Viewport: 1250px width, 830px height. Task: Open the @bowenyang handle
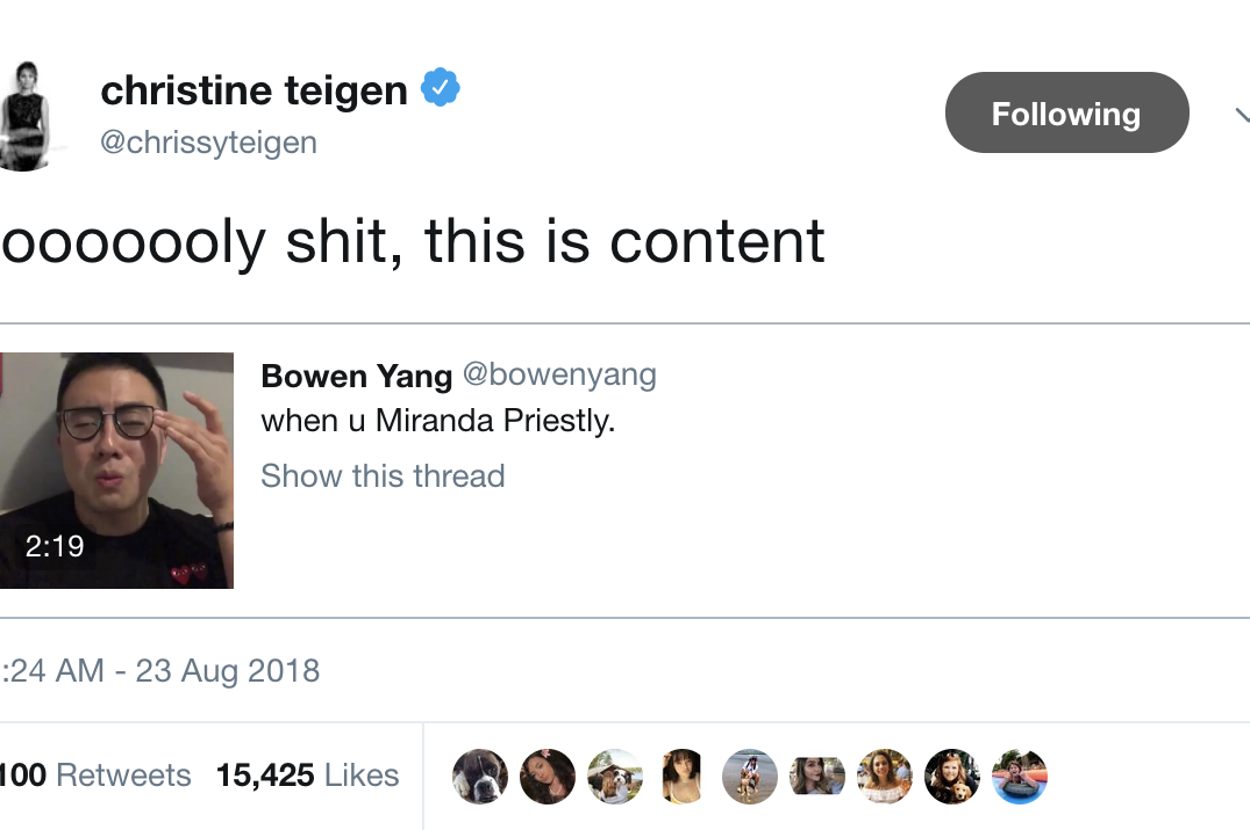(x=559, y=375)
